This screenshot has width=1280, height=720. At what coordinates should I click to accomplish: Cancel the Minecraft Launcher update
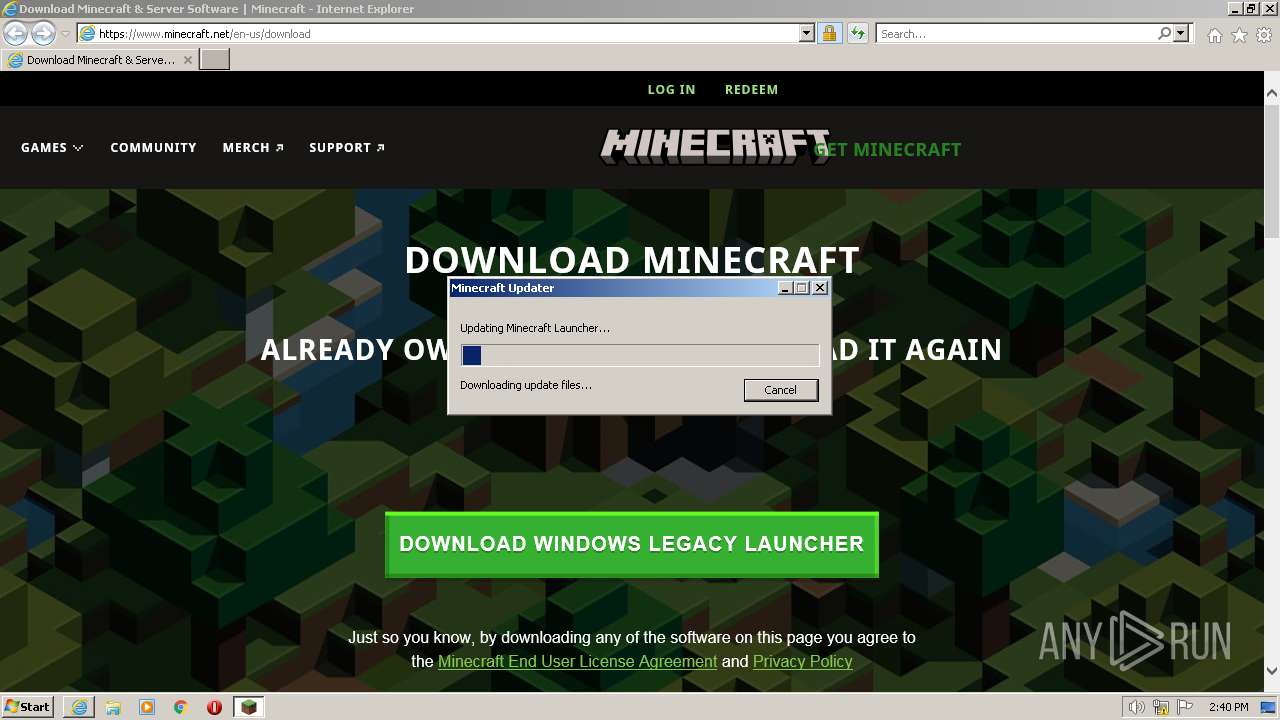[x=780, y=390]
